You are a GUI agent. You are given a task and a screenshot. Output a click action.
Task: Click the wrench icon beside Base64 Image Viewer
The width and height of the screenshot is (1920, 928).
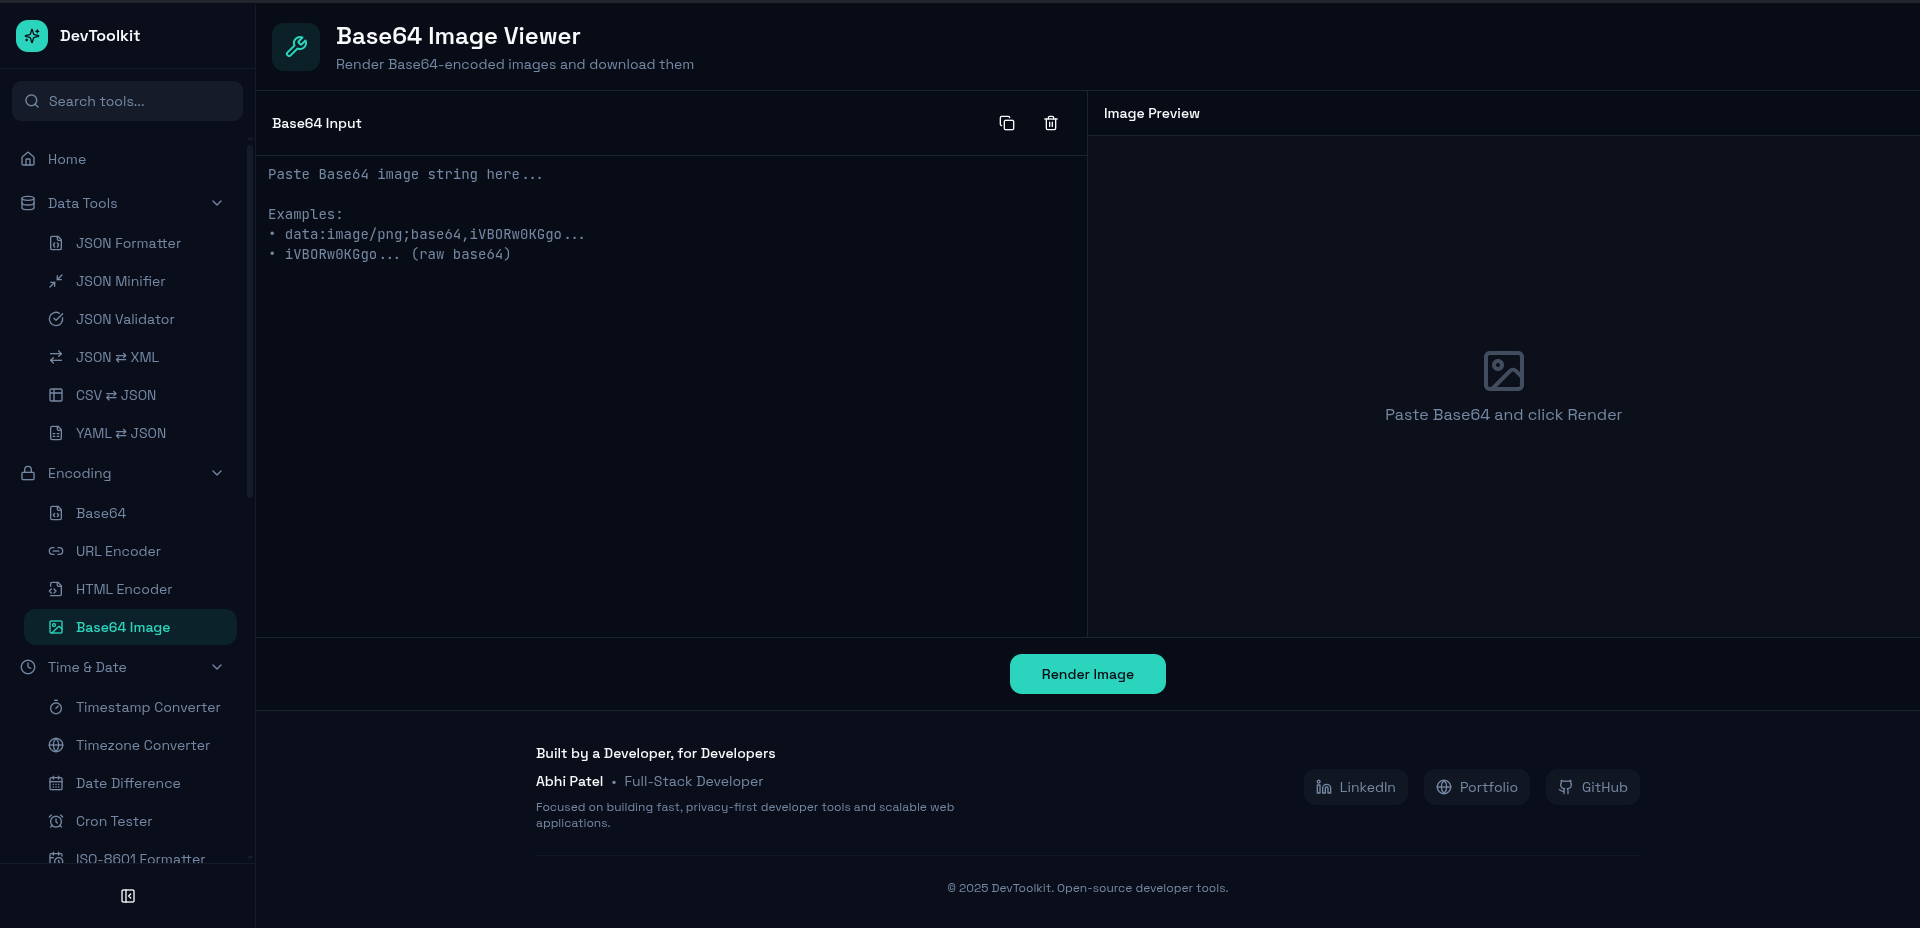pos(295,46)
